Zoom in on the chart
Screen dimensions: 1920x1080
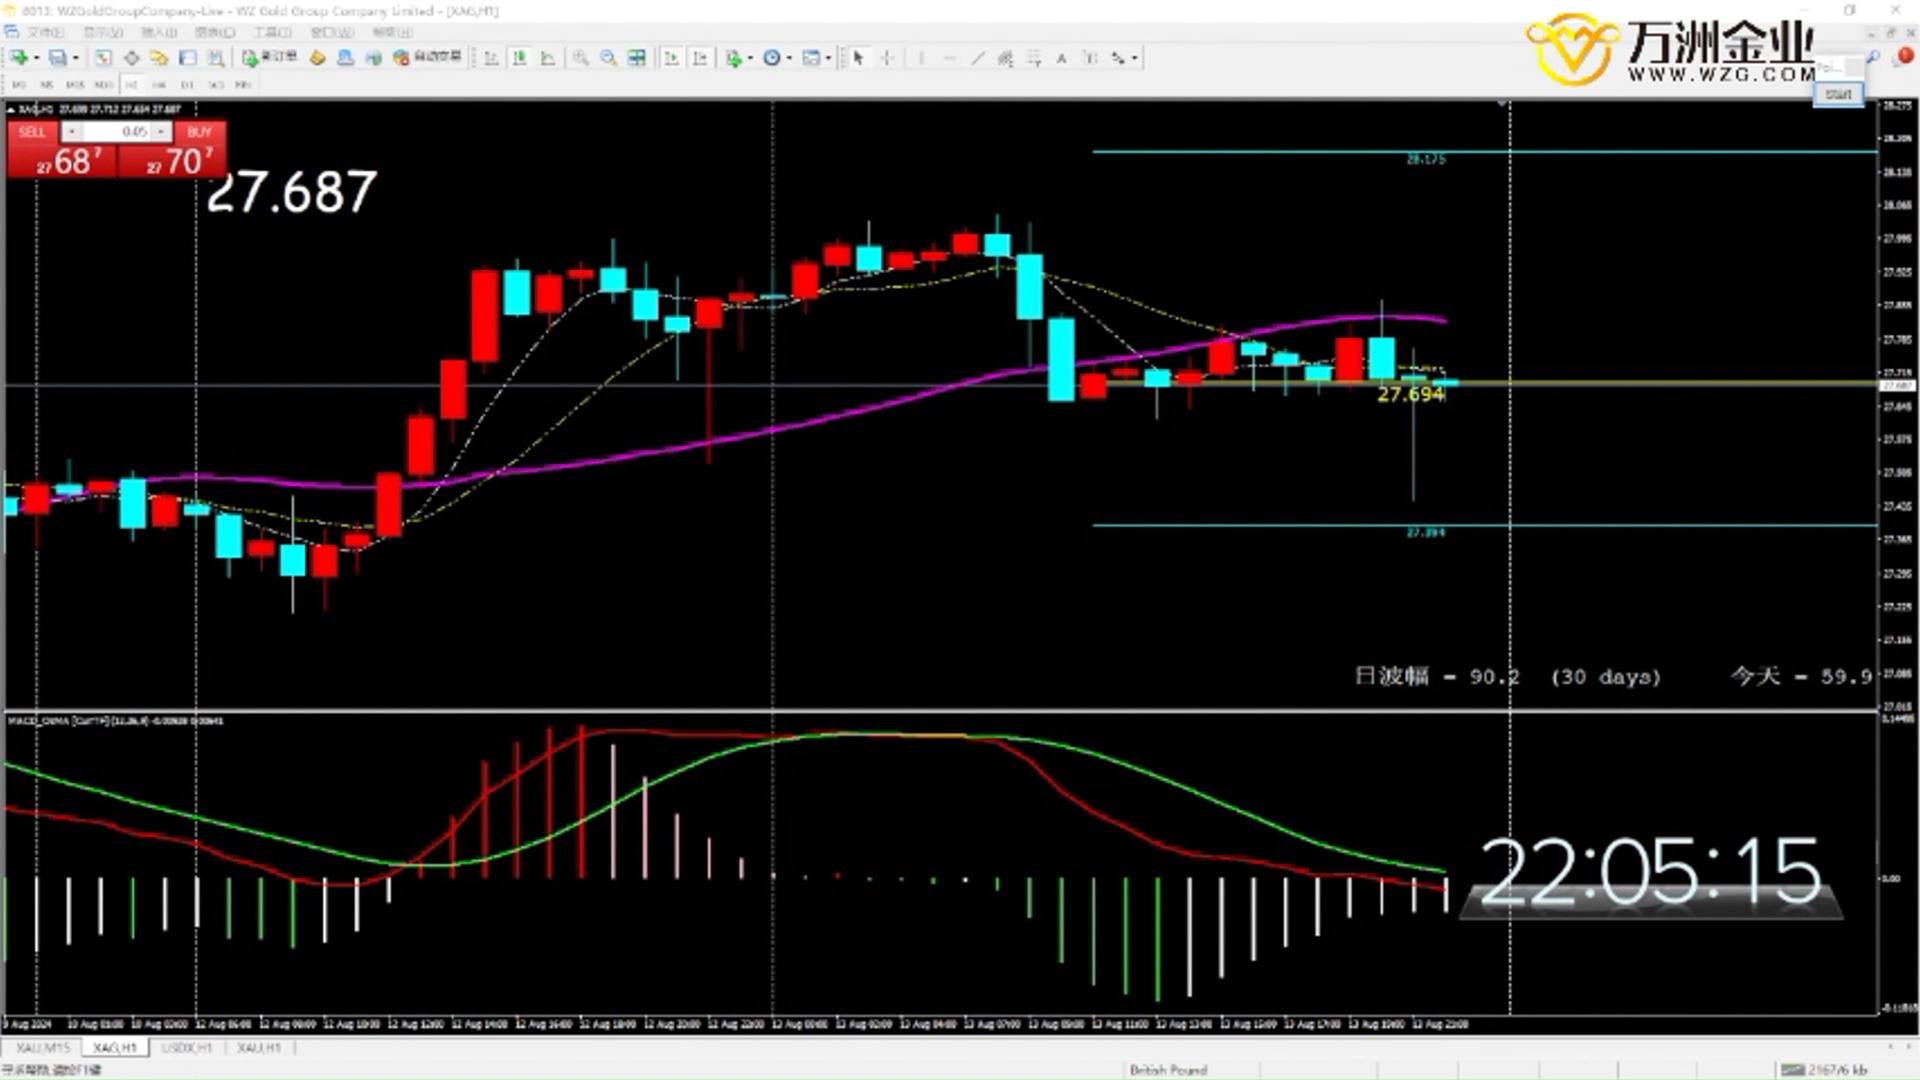[x=580, y=58]
